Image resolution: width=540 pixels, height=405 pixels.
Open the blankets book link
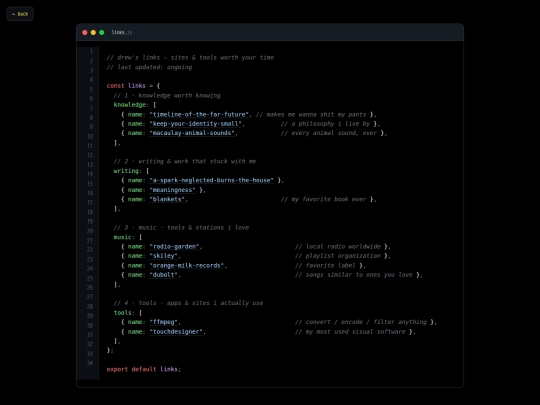click(x=167, y=199)
